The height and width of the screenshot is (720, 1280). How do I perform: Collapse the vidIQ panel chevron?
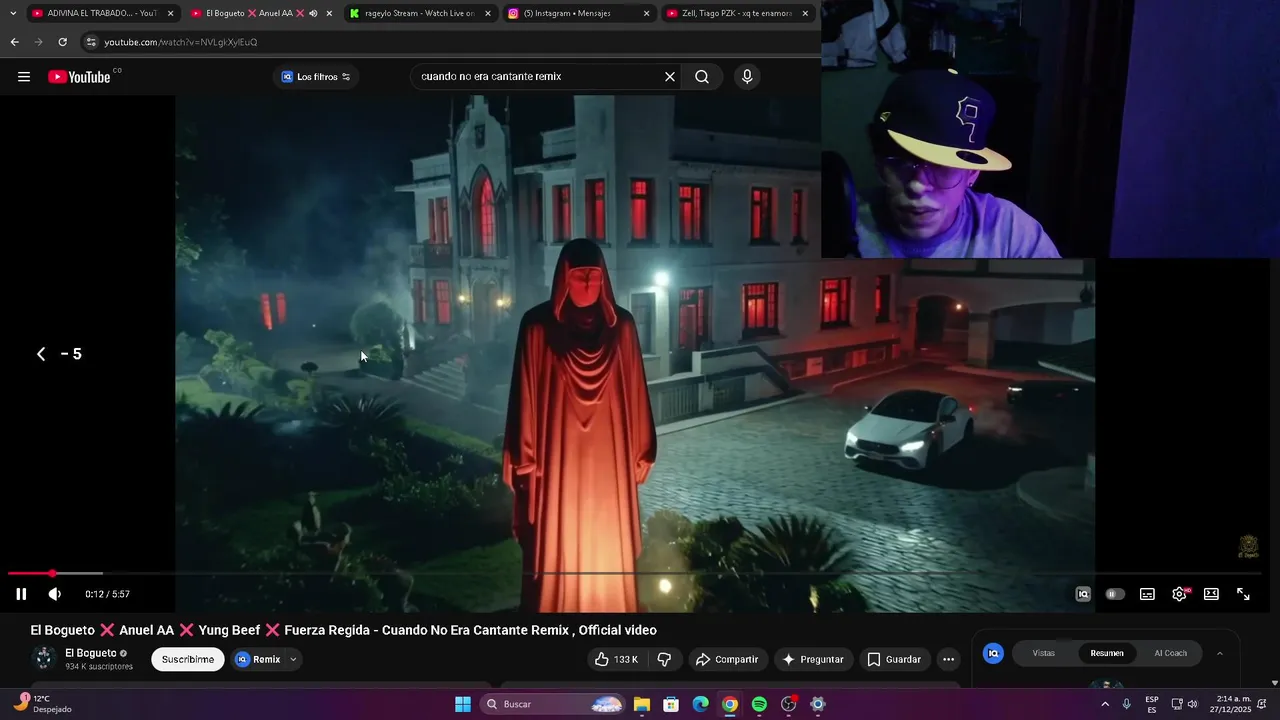pos(1219,653)
